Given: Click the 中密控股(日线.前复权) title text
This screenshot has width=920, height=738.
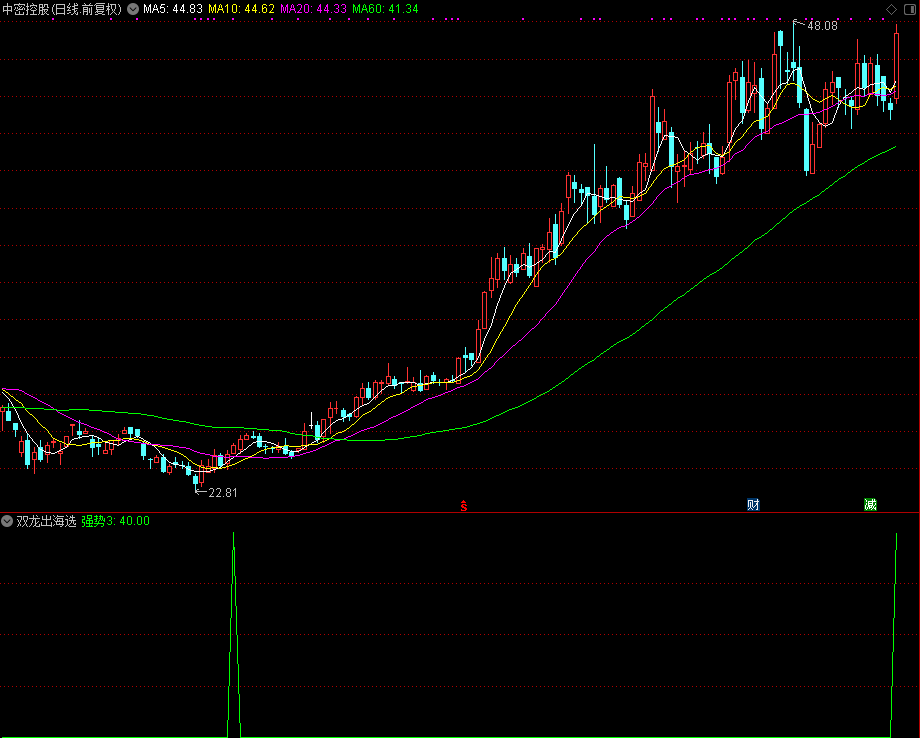Looking at the screenshot, I should click(62, 9).
